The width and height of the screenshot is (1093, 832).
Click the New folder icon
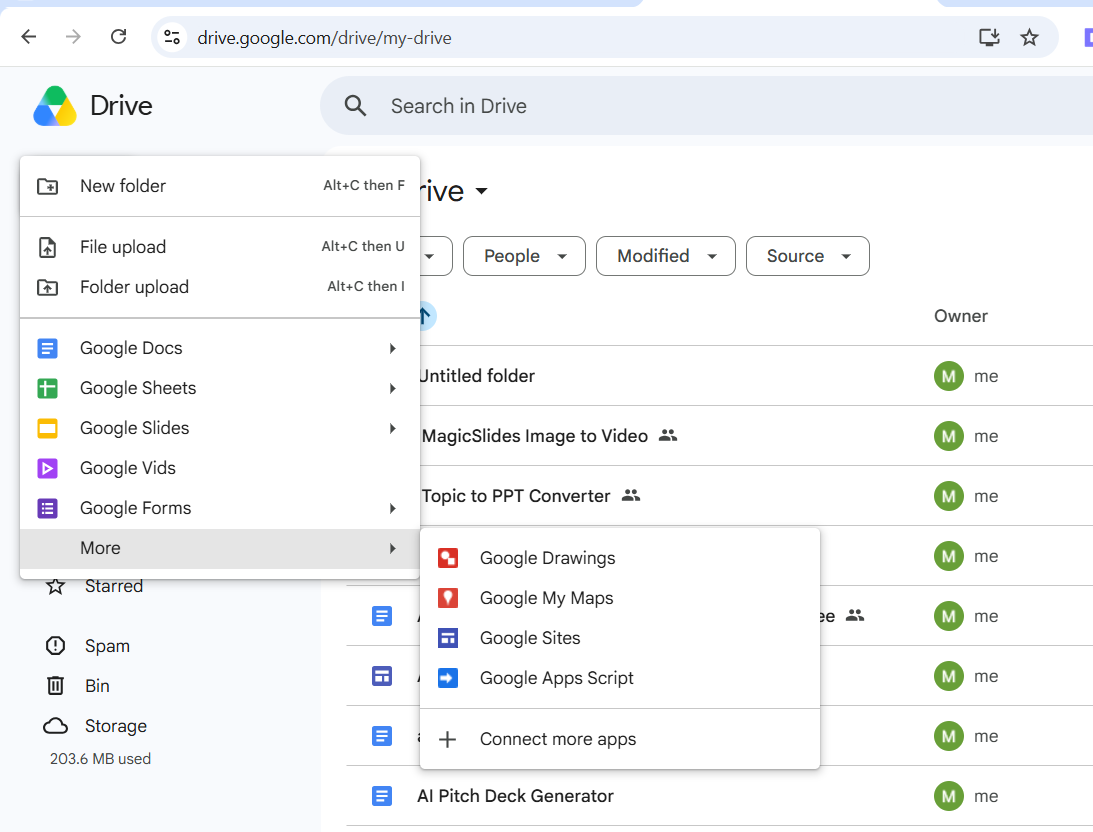coord(47,186)
